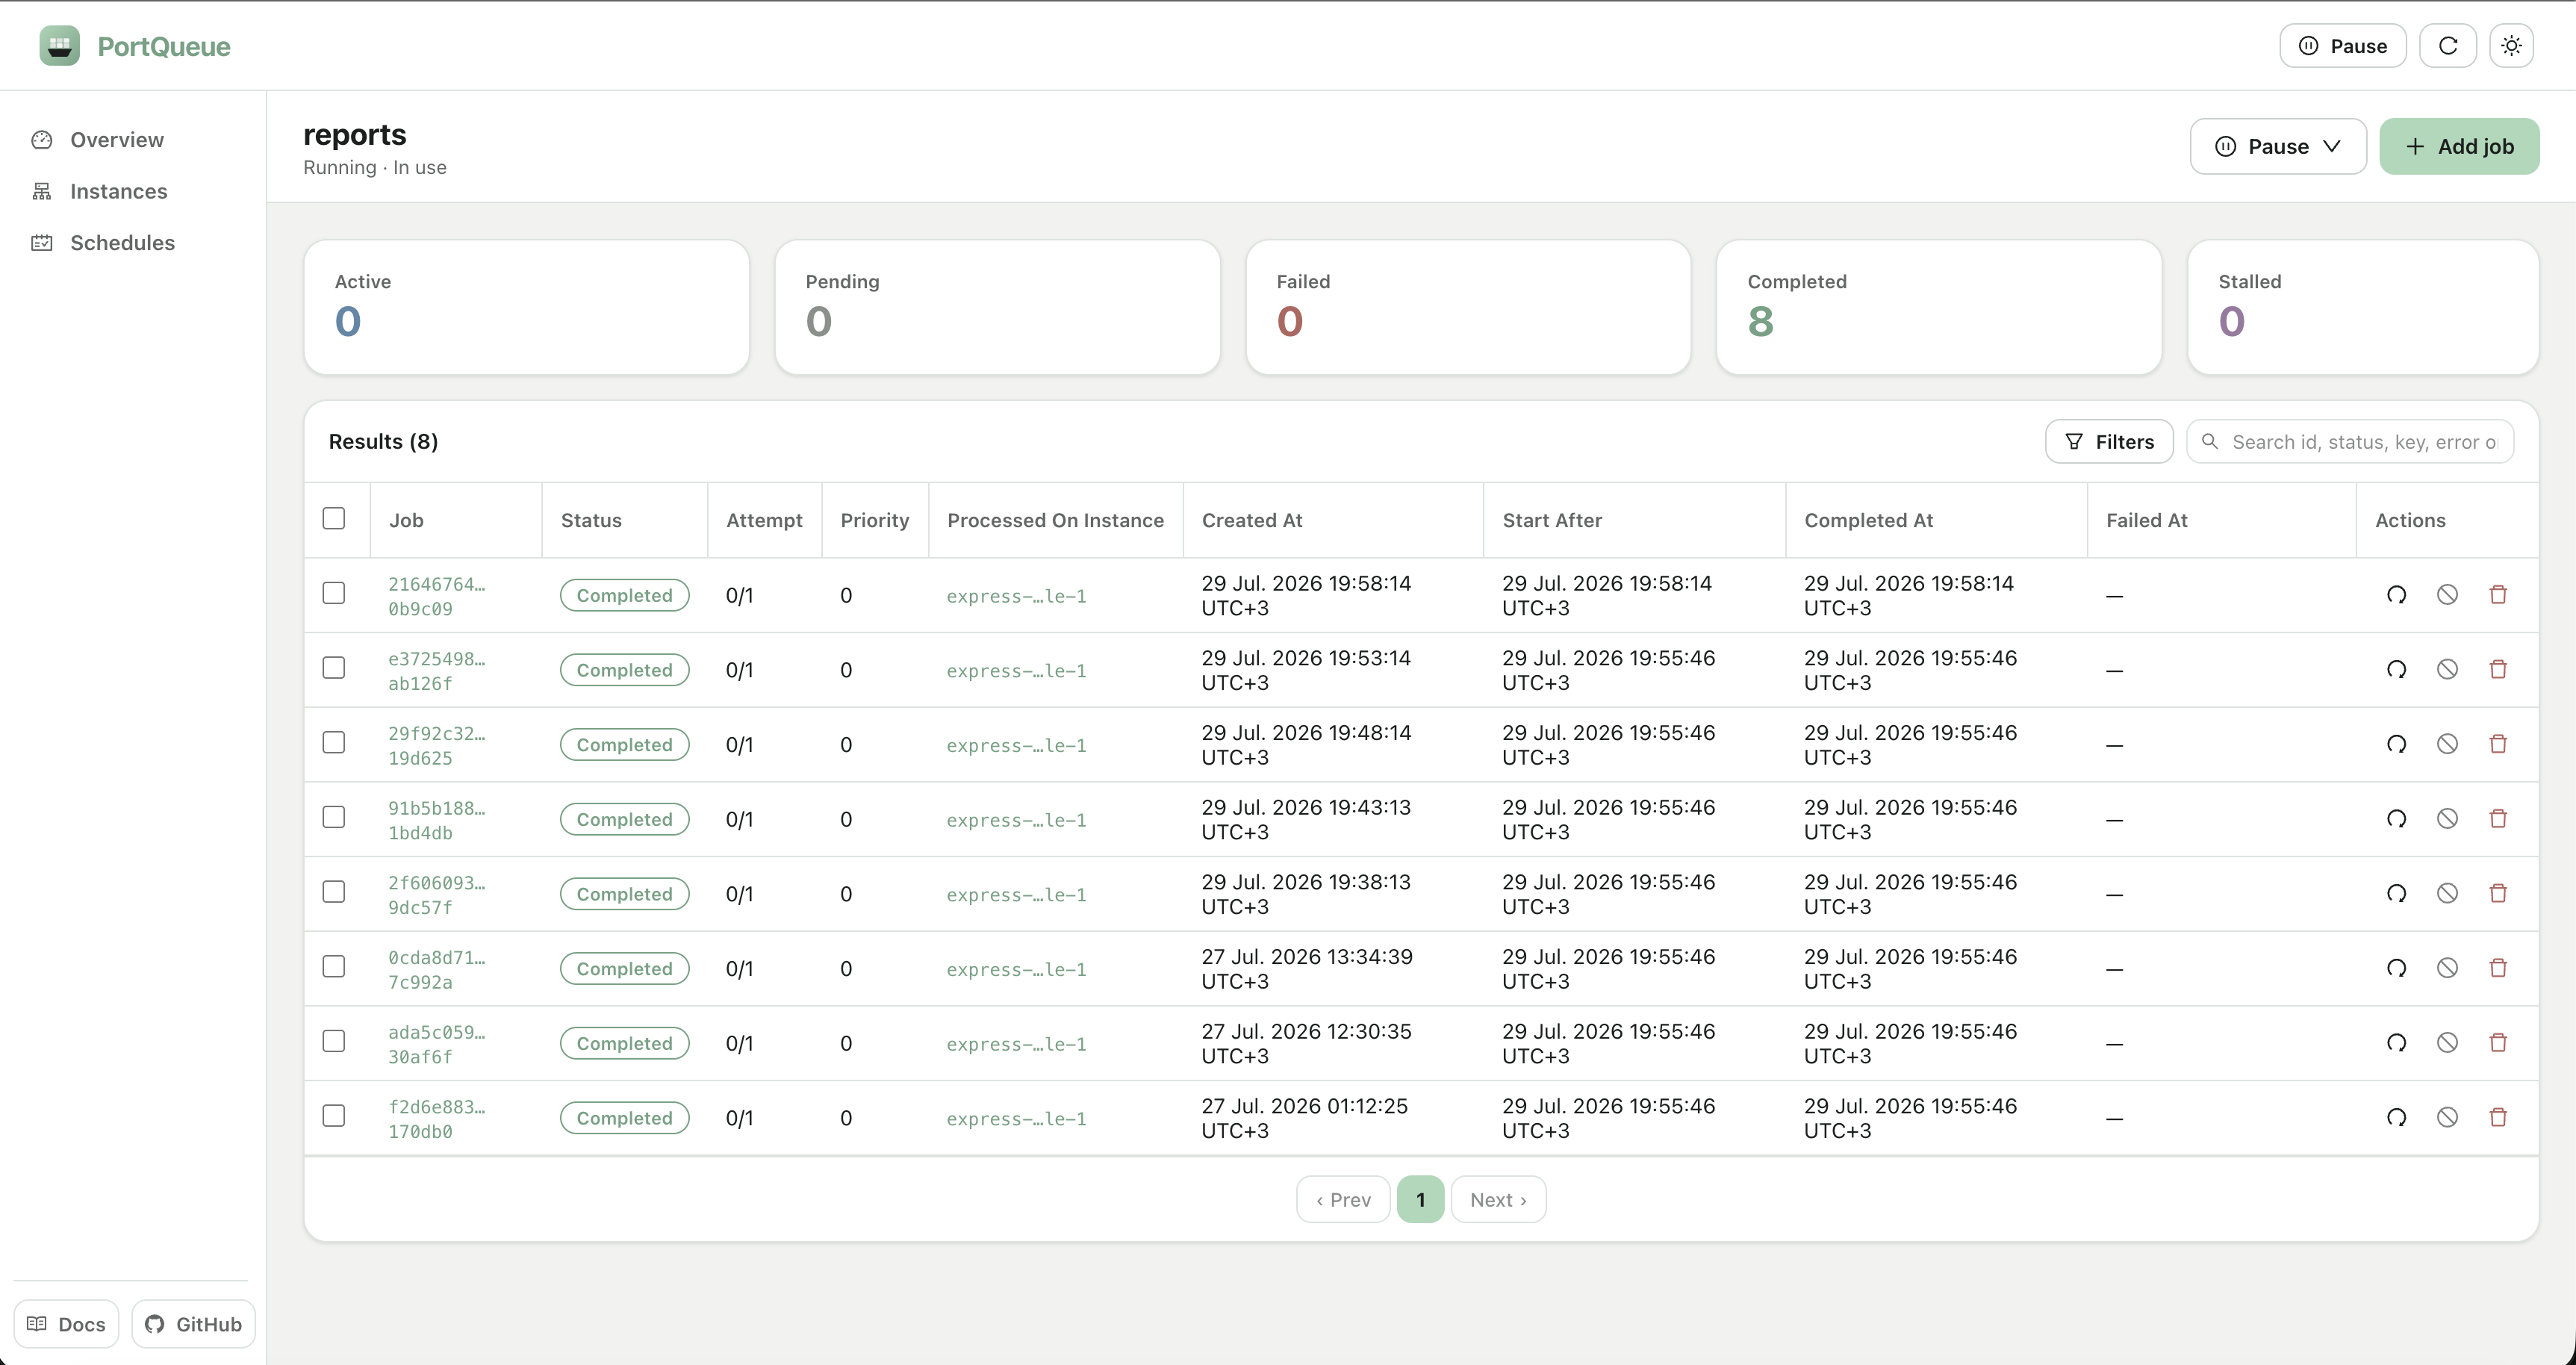Delete the job ada5c059…30af6f

[2498, 1043]
